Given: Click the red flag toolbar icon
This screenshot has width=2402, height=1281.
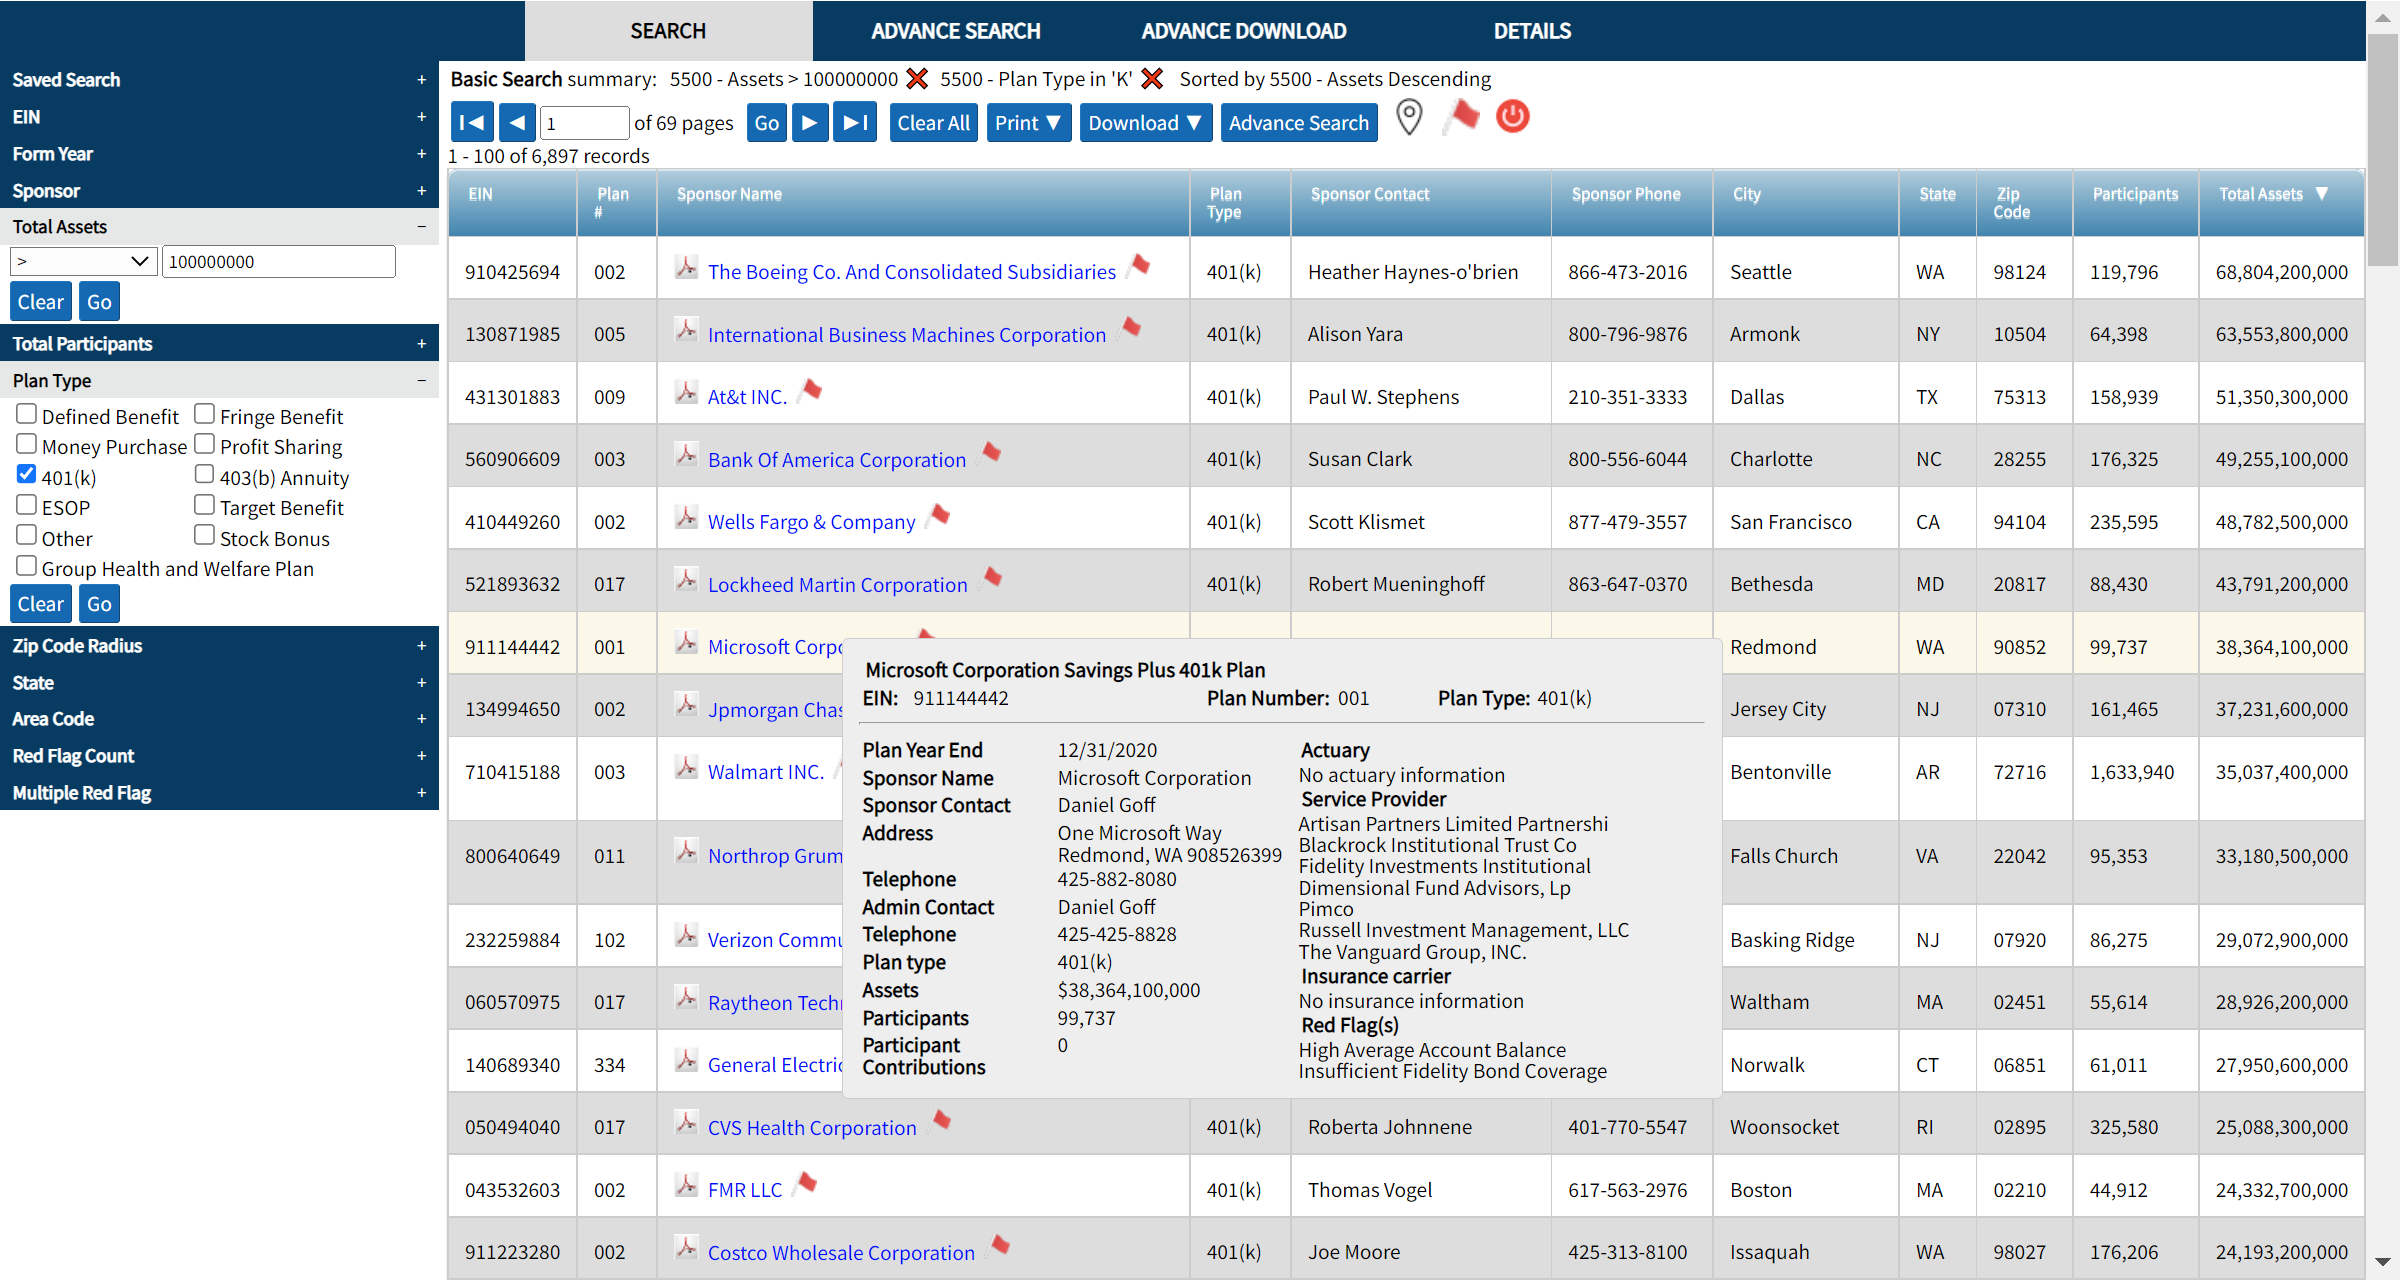Looking at the screenshot, I should [x=1462, y=117].
